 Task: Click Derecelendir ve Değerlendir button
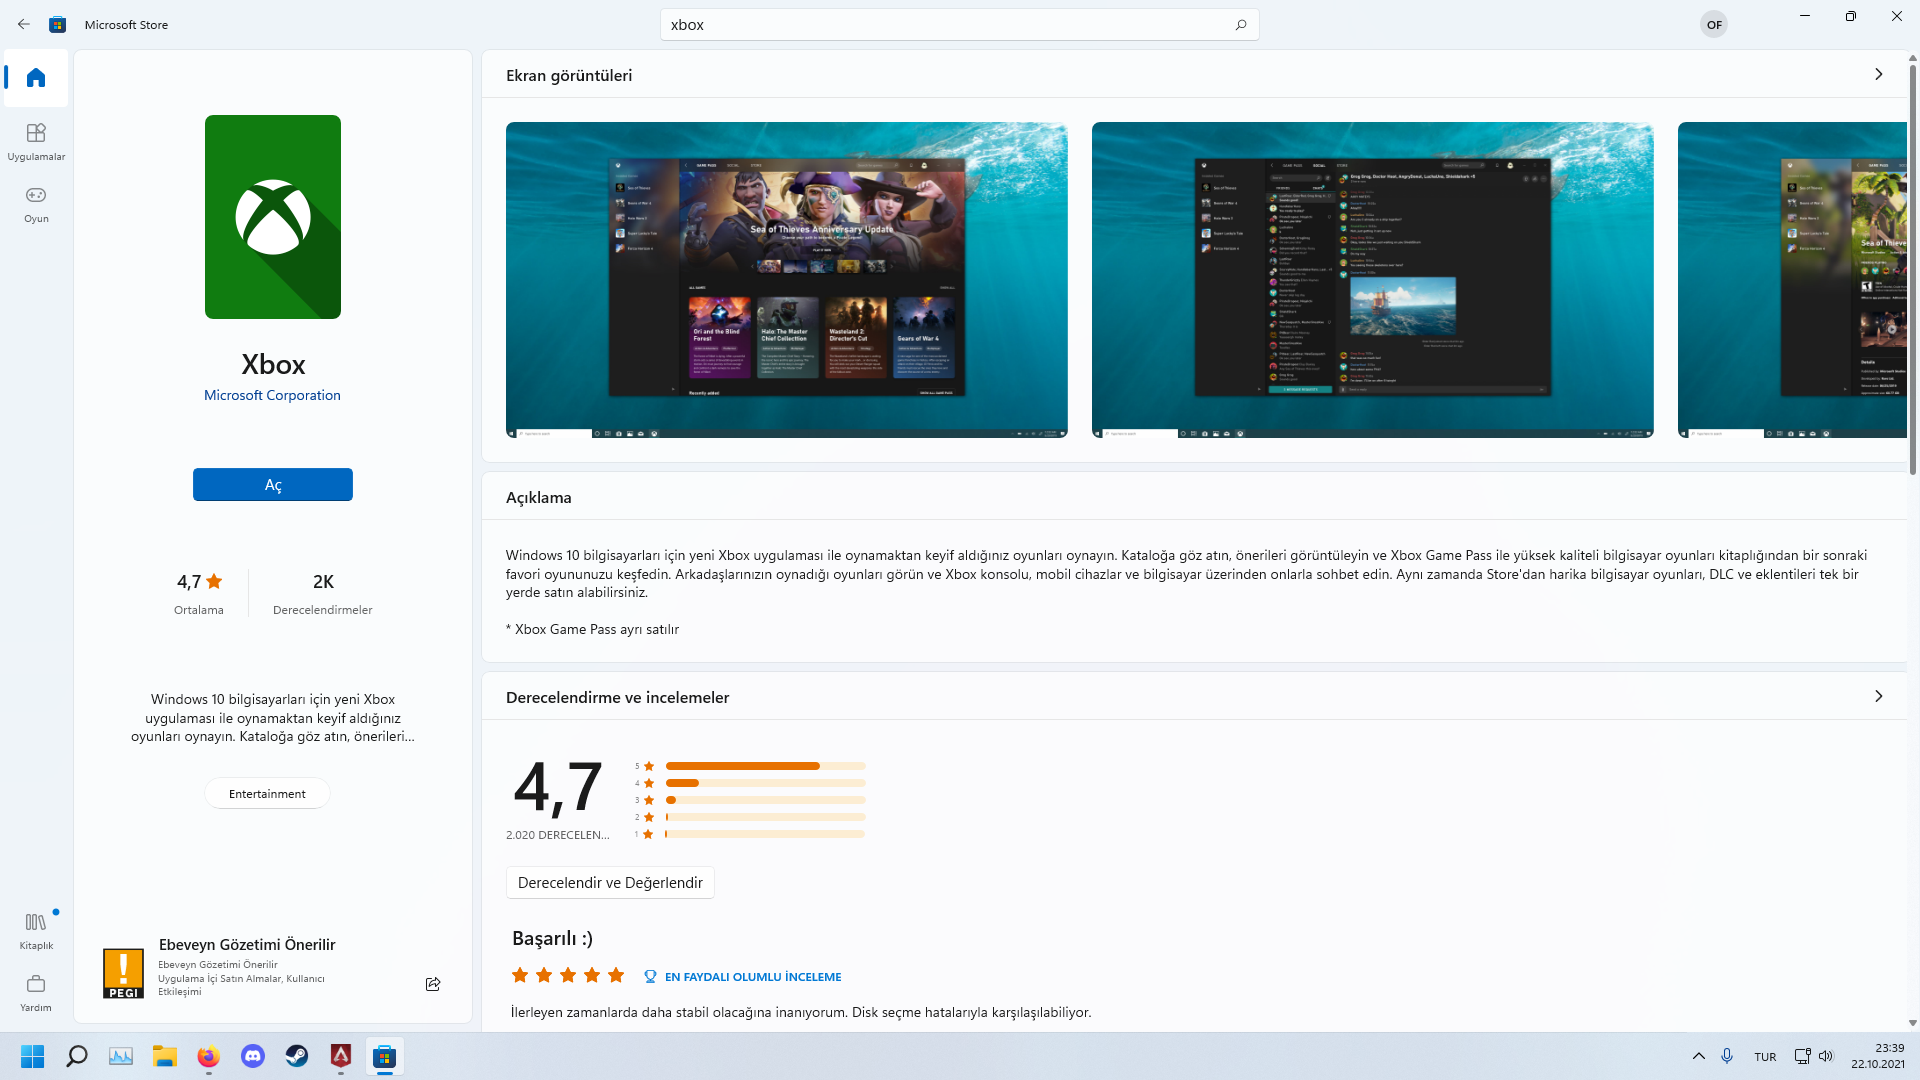click(610, 883)
